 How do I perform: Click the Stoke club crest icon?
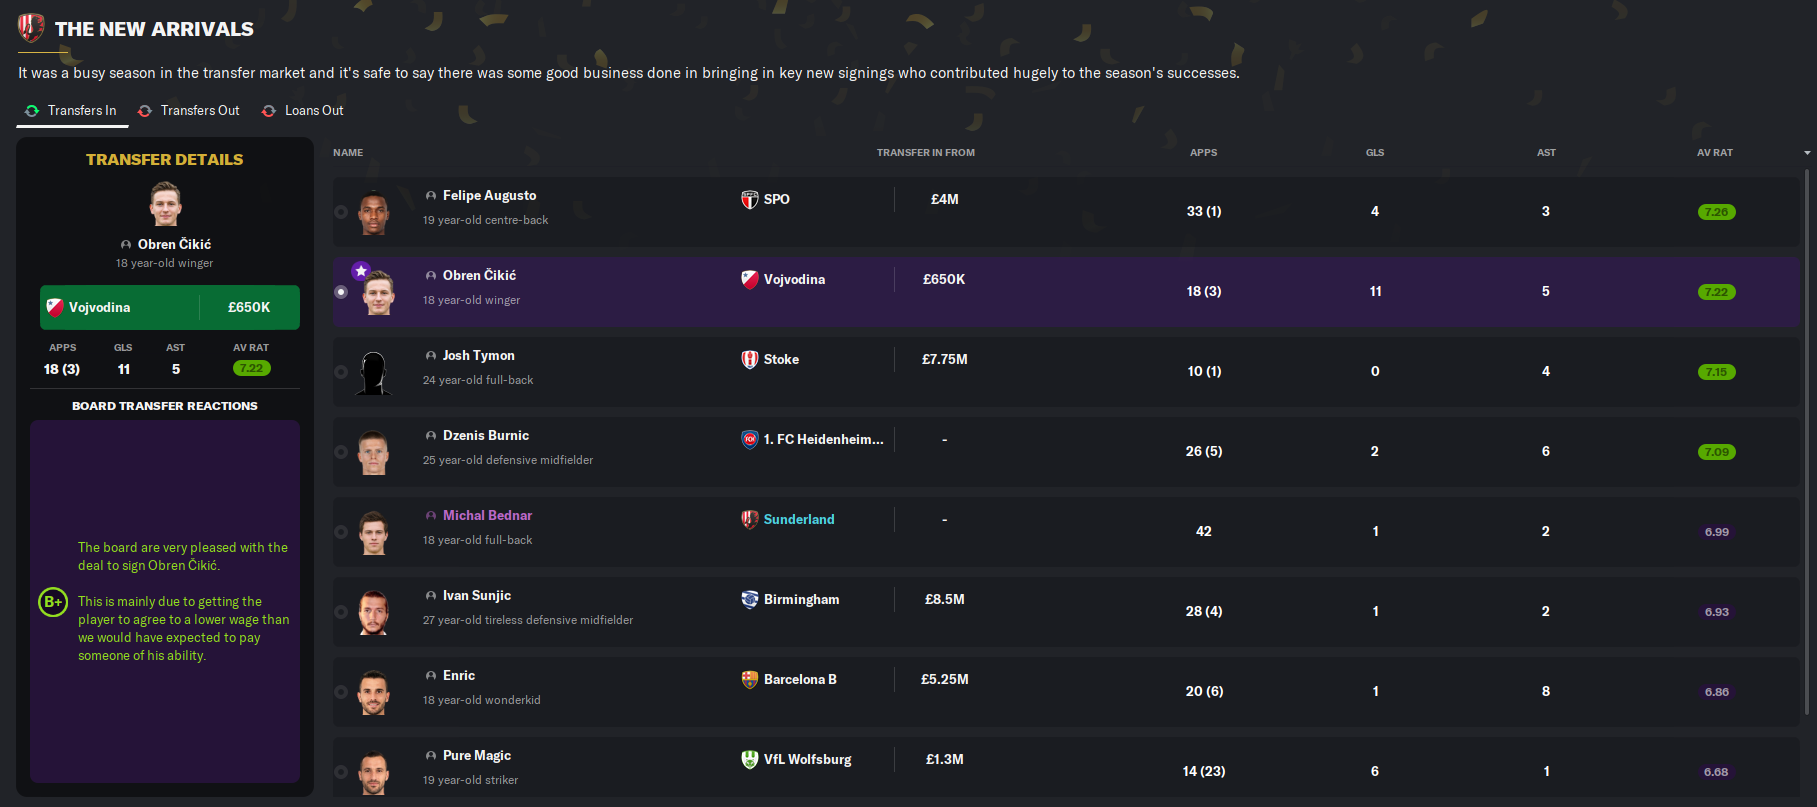coord(749,359)
